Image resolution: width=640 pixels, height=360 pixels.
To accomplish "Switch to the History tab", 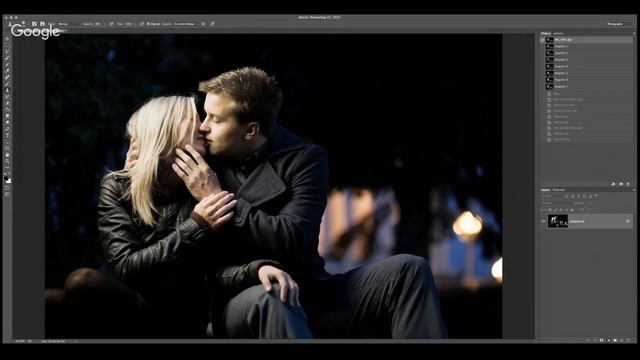I will tap(546, 33).
